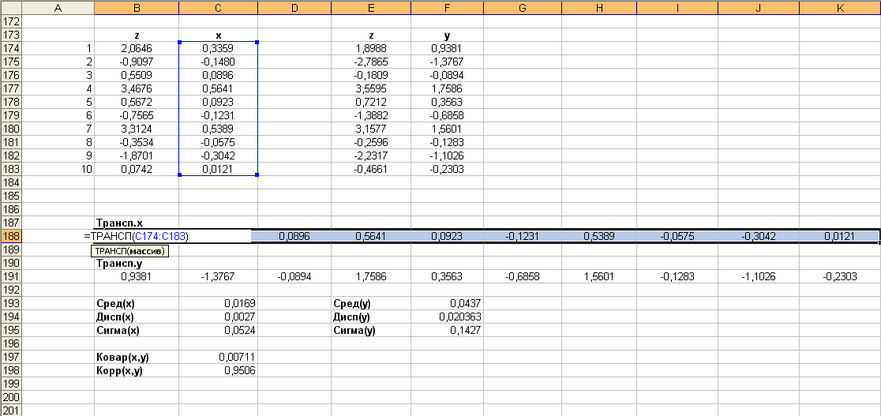
Task: Click the Трансп.y label cell
Action: 137,263
